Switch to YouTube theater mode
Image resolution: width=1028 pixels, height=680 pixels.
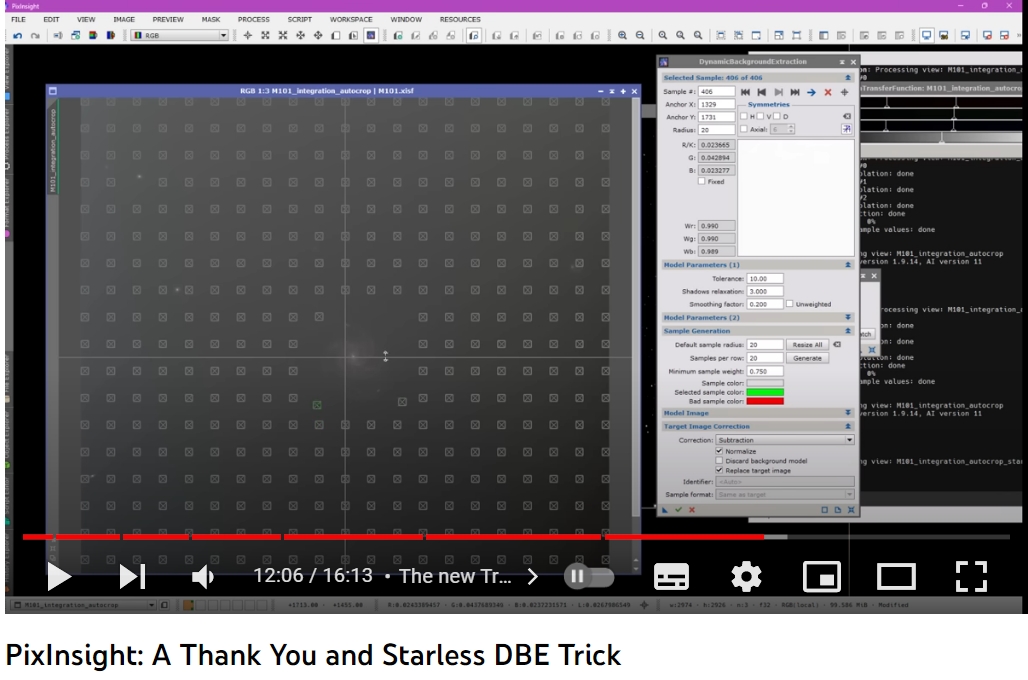pyautogui.click(x=896, y=577)
